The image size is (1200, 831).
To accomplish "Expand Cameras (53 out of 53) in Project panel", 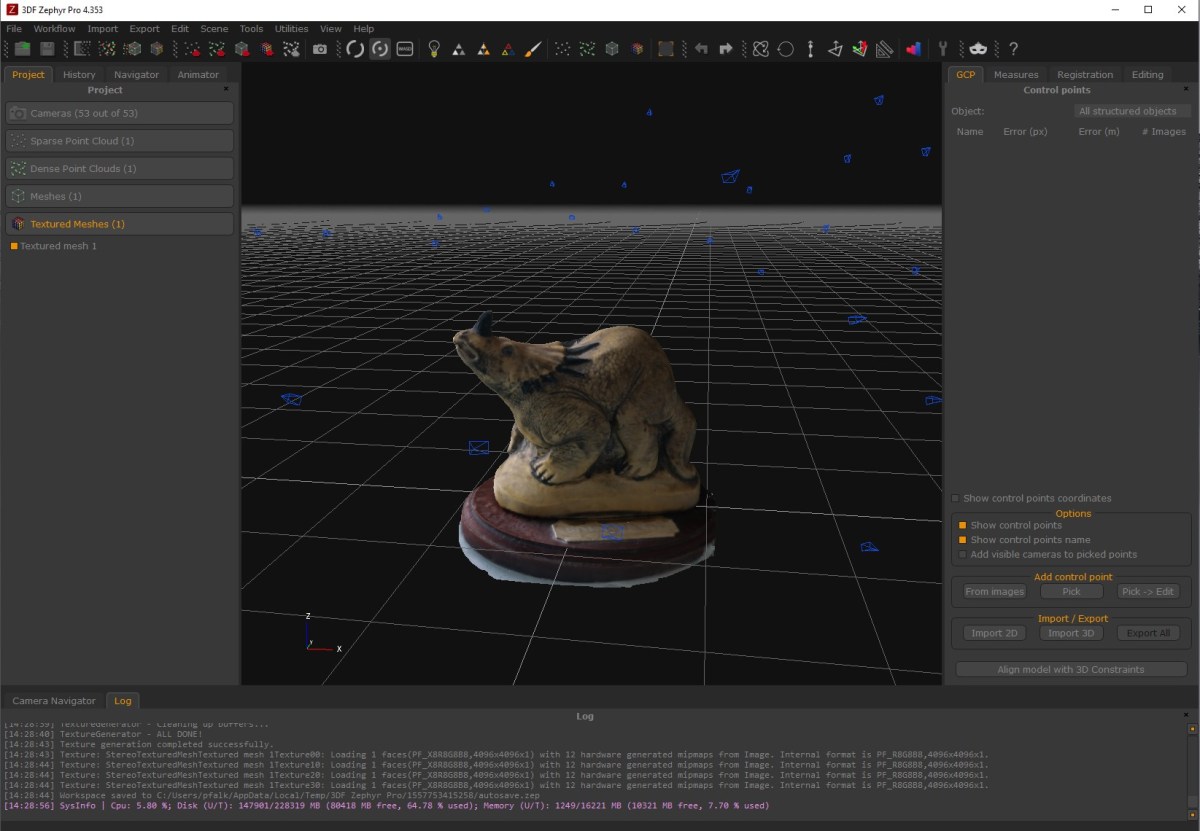I will tap(119, 113).
